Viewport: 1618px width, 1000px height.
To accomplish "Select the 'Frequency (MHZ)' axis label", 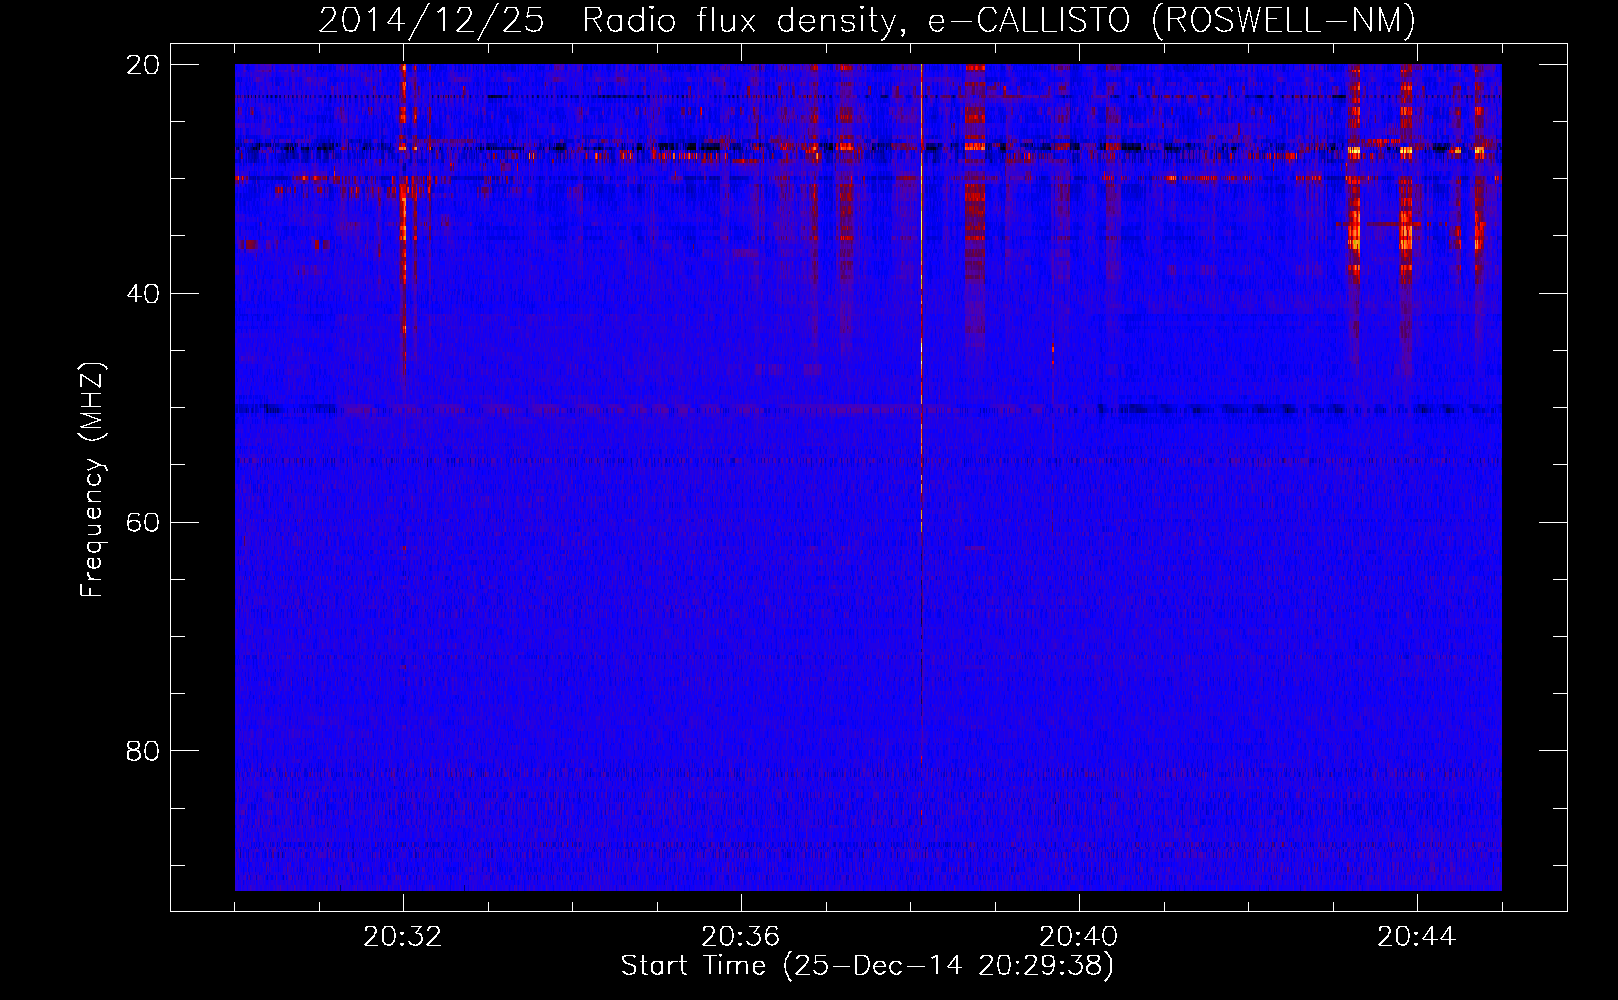I will pos(92,479).
